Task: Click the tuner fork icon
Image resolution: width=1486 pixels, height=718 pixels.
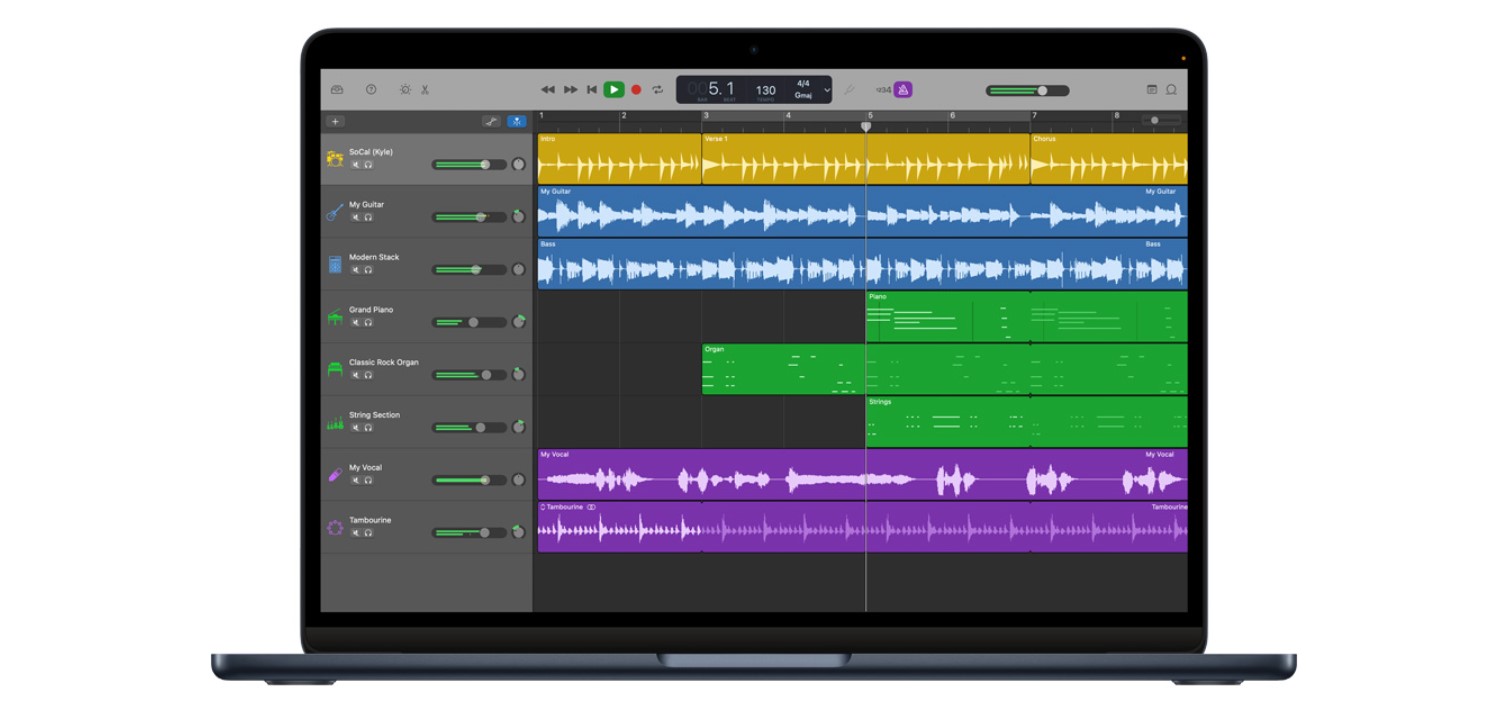Action: [x=849, y=90]
